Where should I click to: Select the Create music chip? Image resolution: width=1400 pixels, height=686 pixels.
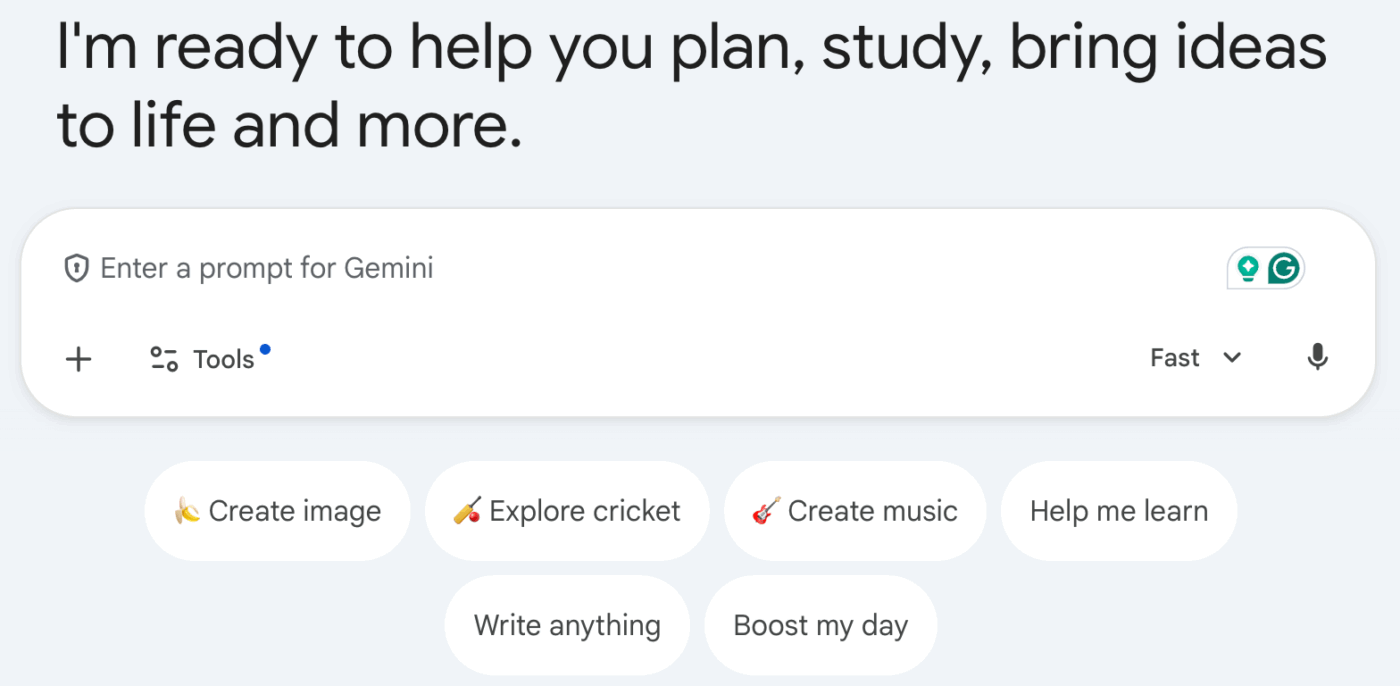[x=855, y=510]
